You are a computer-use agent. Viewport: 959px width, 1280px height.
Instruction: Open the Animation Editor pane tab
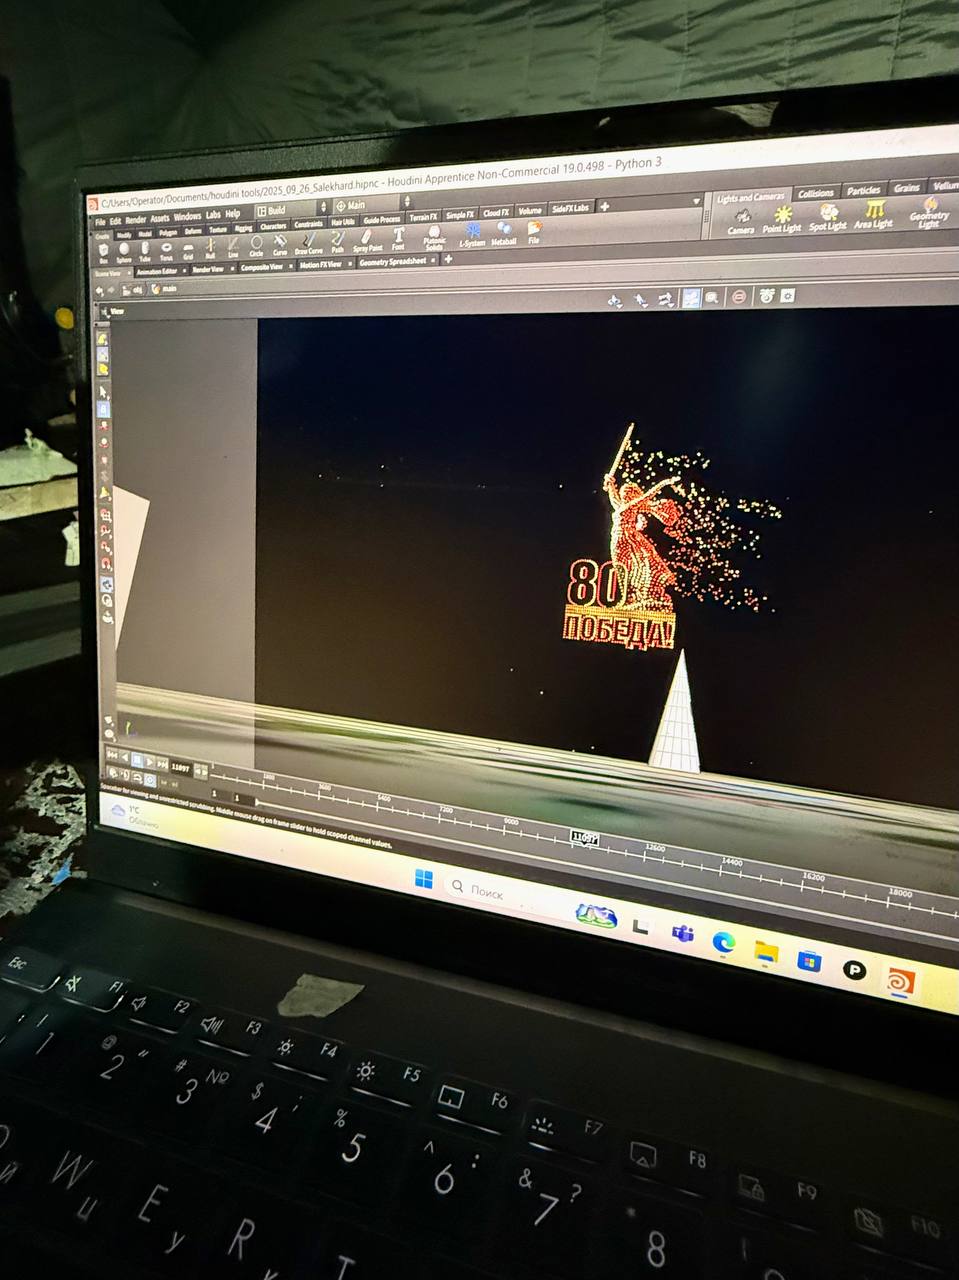(160, 270)
